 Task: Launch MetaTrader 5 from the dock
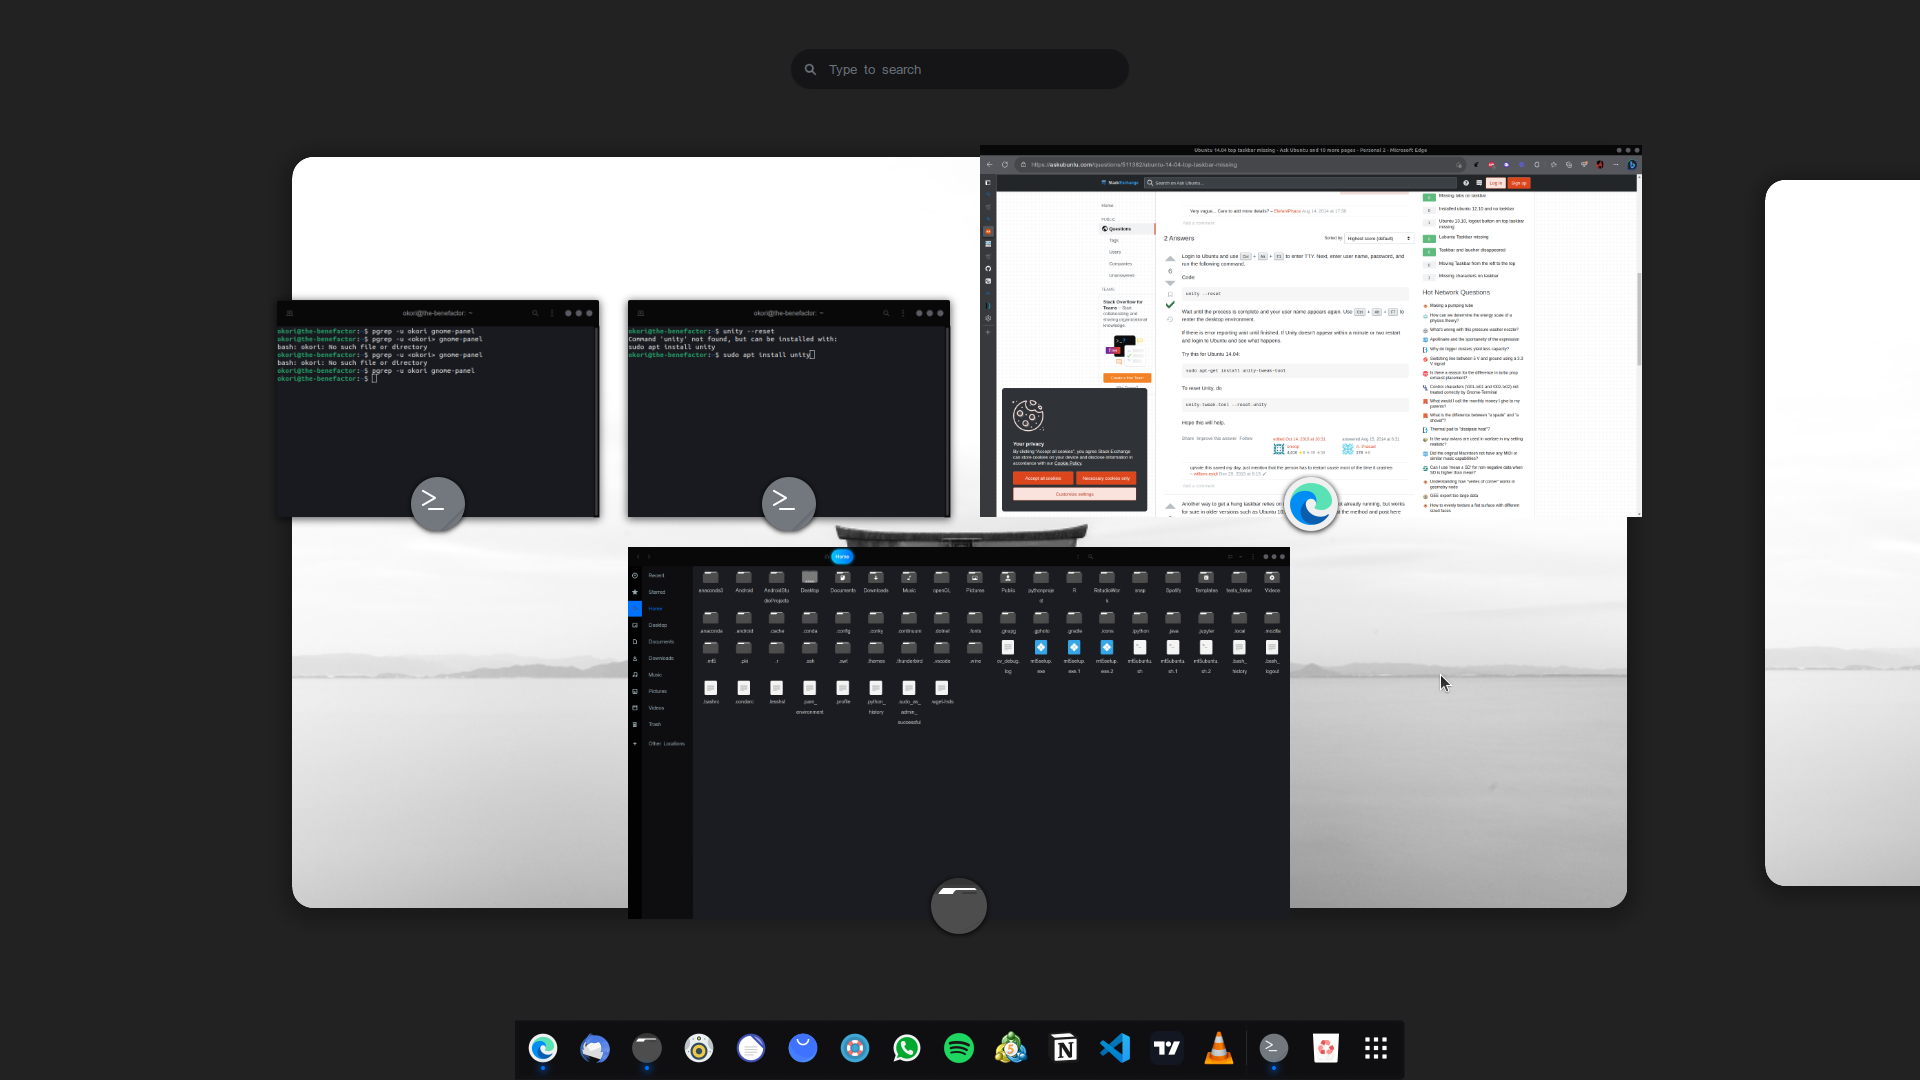pos(1011,1048)
